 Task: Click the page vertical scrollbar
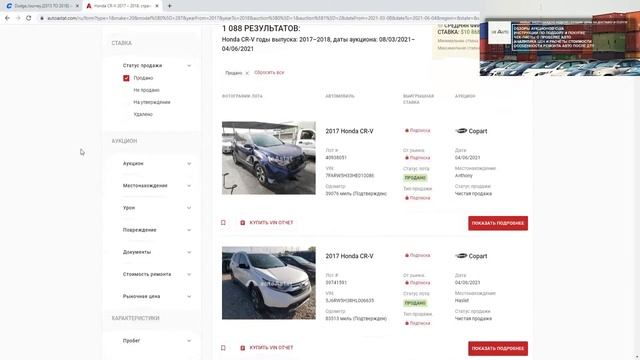tap(637, 192)
